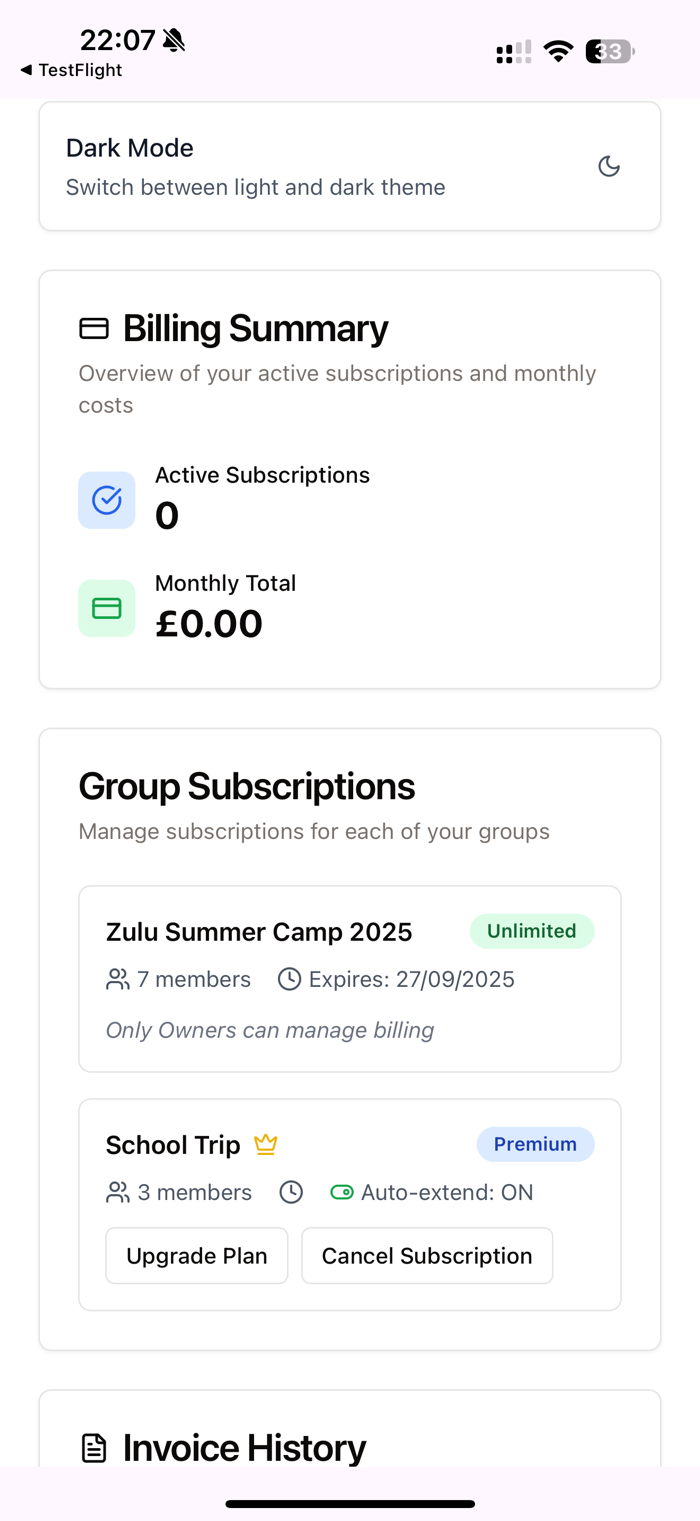Toggle the Auto-extend switch icon

tap(342, 1192)
